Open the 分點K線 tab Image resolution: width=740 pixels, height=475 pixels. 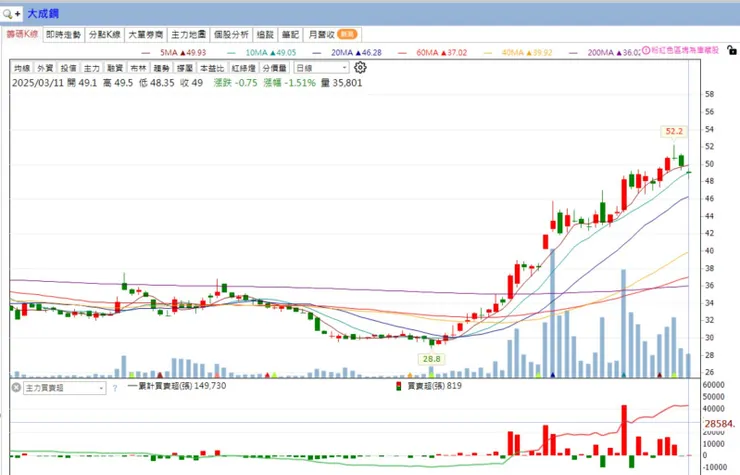[x=105, y=34]
